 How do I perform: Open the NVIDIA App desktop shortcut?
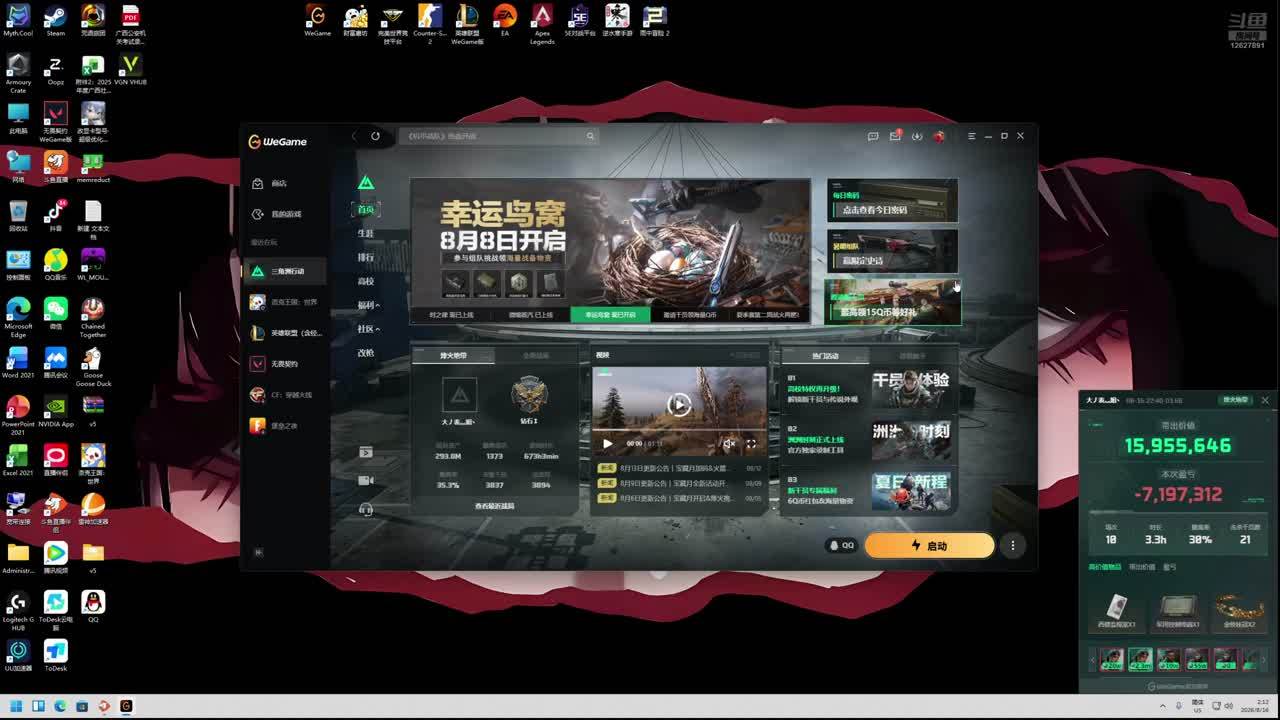tap(56, 413)
